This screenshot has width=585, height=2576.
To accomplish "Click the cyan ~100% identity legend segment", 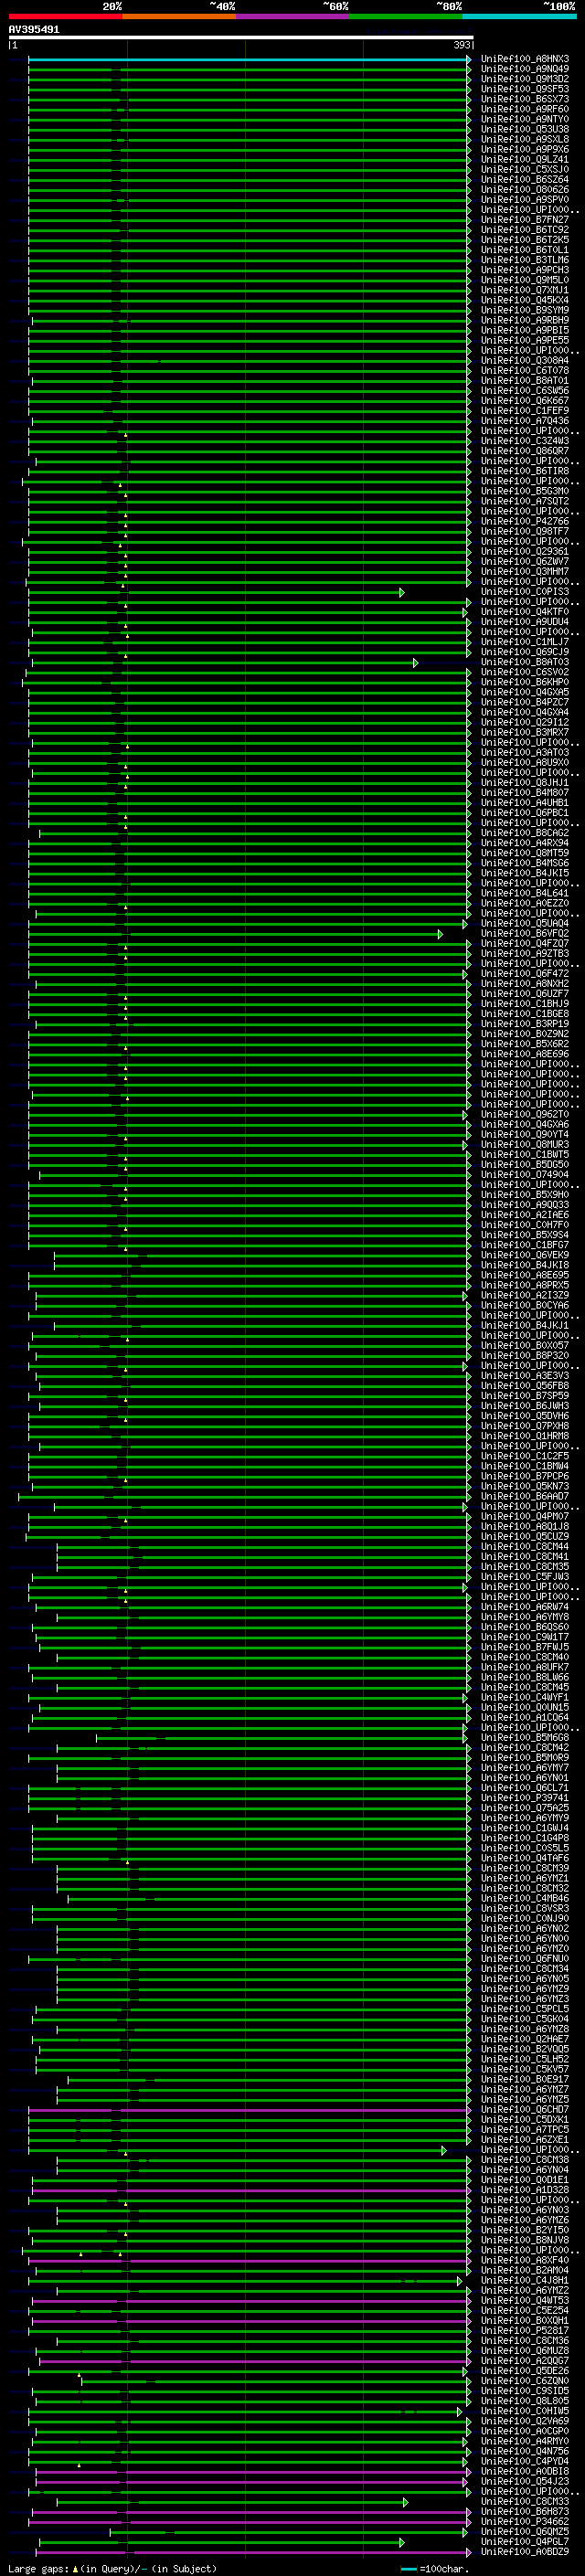I will [x=520, y=16].
